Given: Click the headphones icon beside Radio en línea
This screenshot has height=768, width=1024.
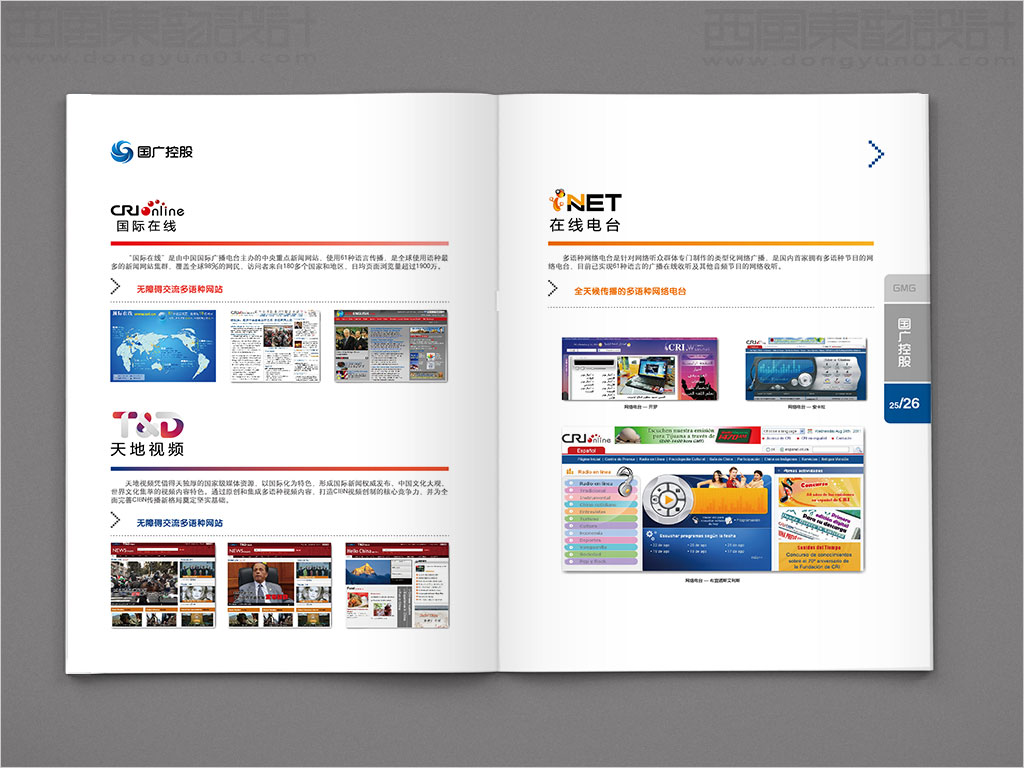Looking at the screenshot, I should (x=626, y=482).
